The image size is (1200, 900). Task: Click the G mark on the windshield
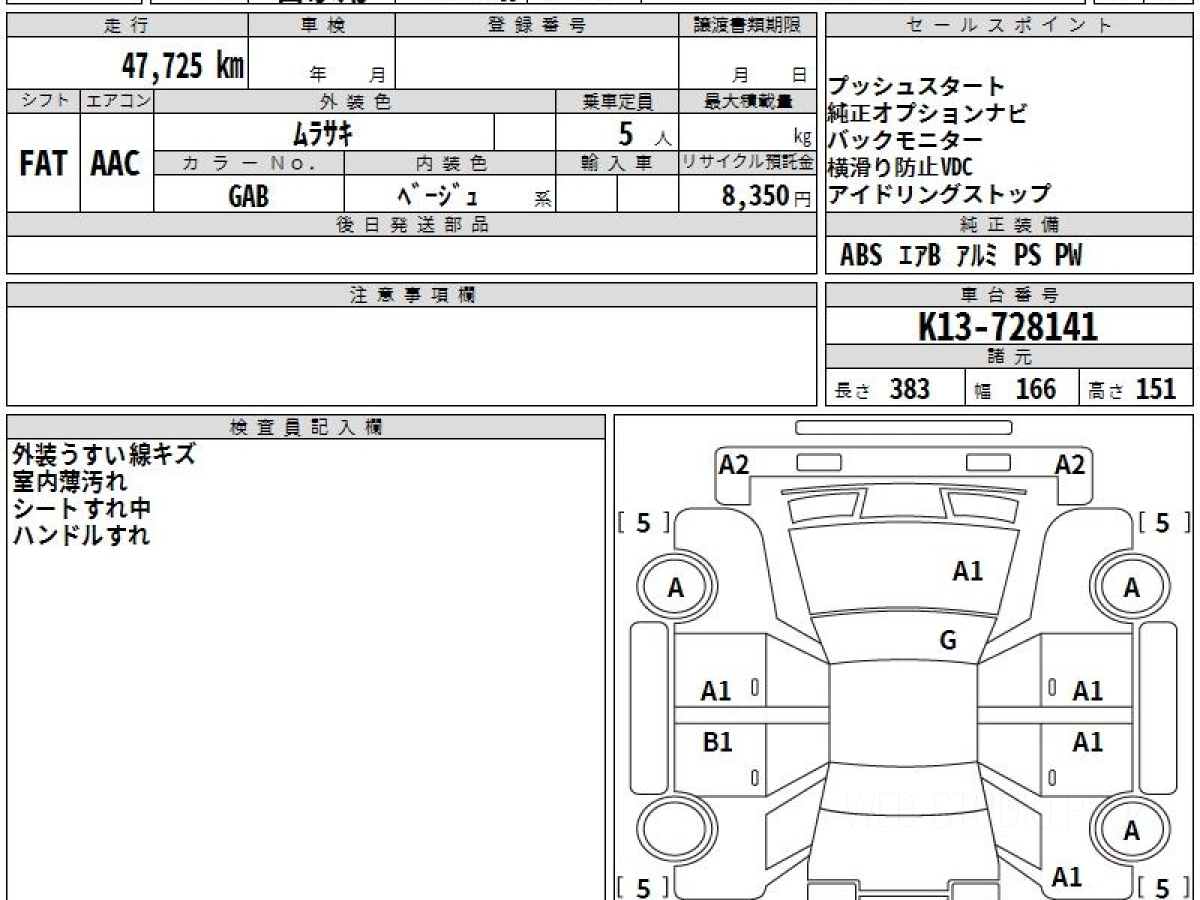click(x=948, y=641)
